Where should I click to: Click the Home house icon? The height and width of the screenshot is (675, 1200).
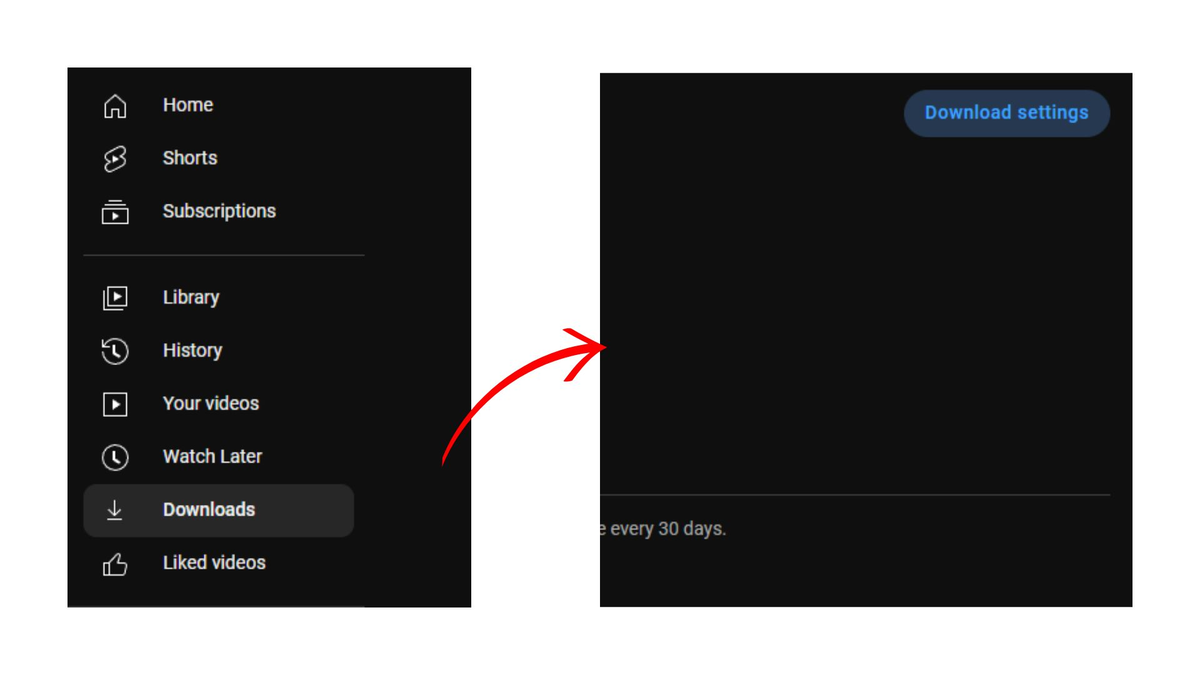pos(115,105)
